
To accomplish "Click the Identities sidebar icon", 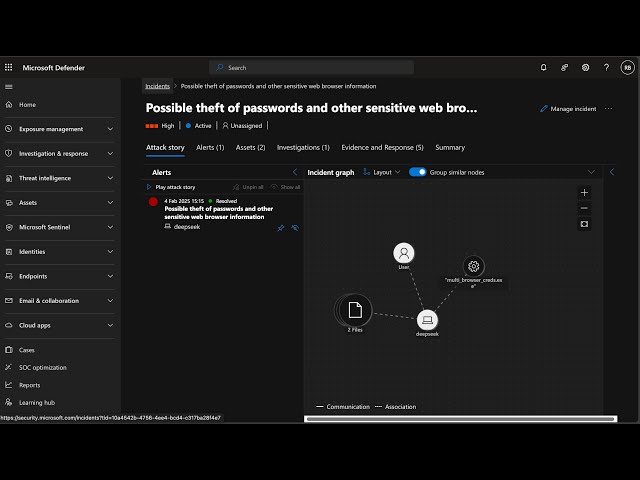I will tap(9, 251).
